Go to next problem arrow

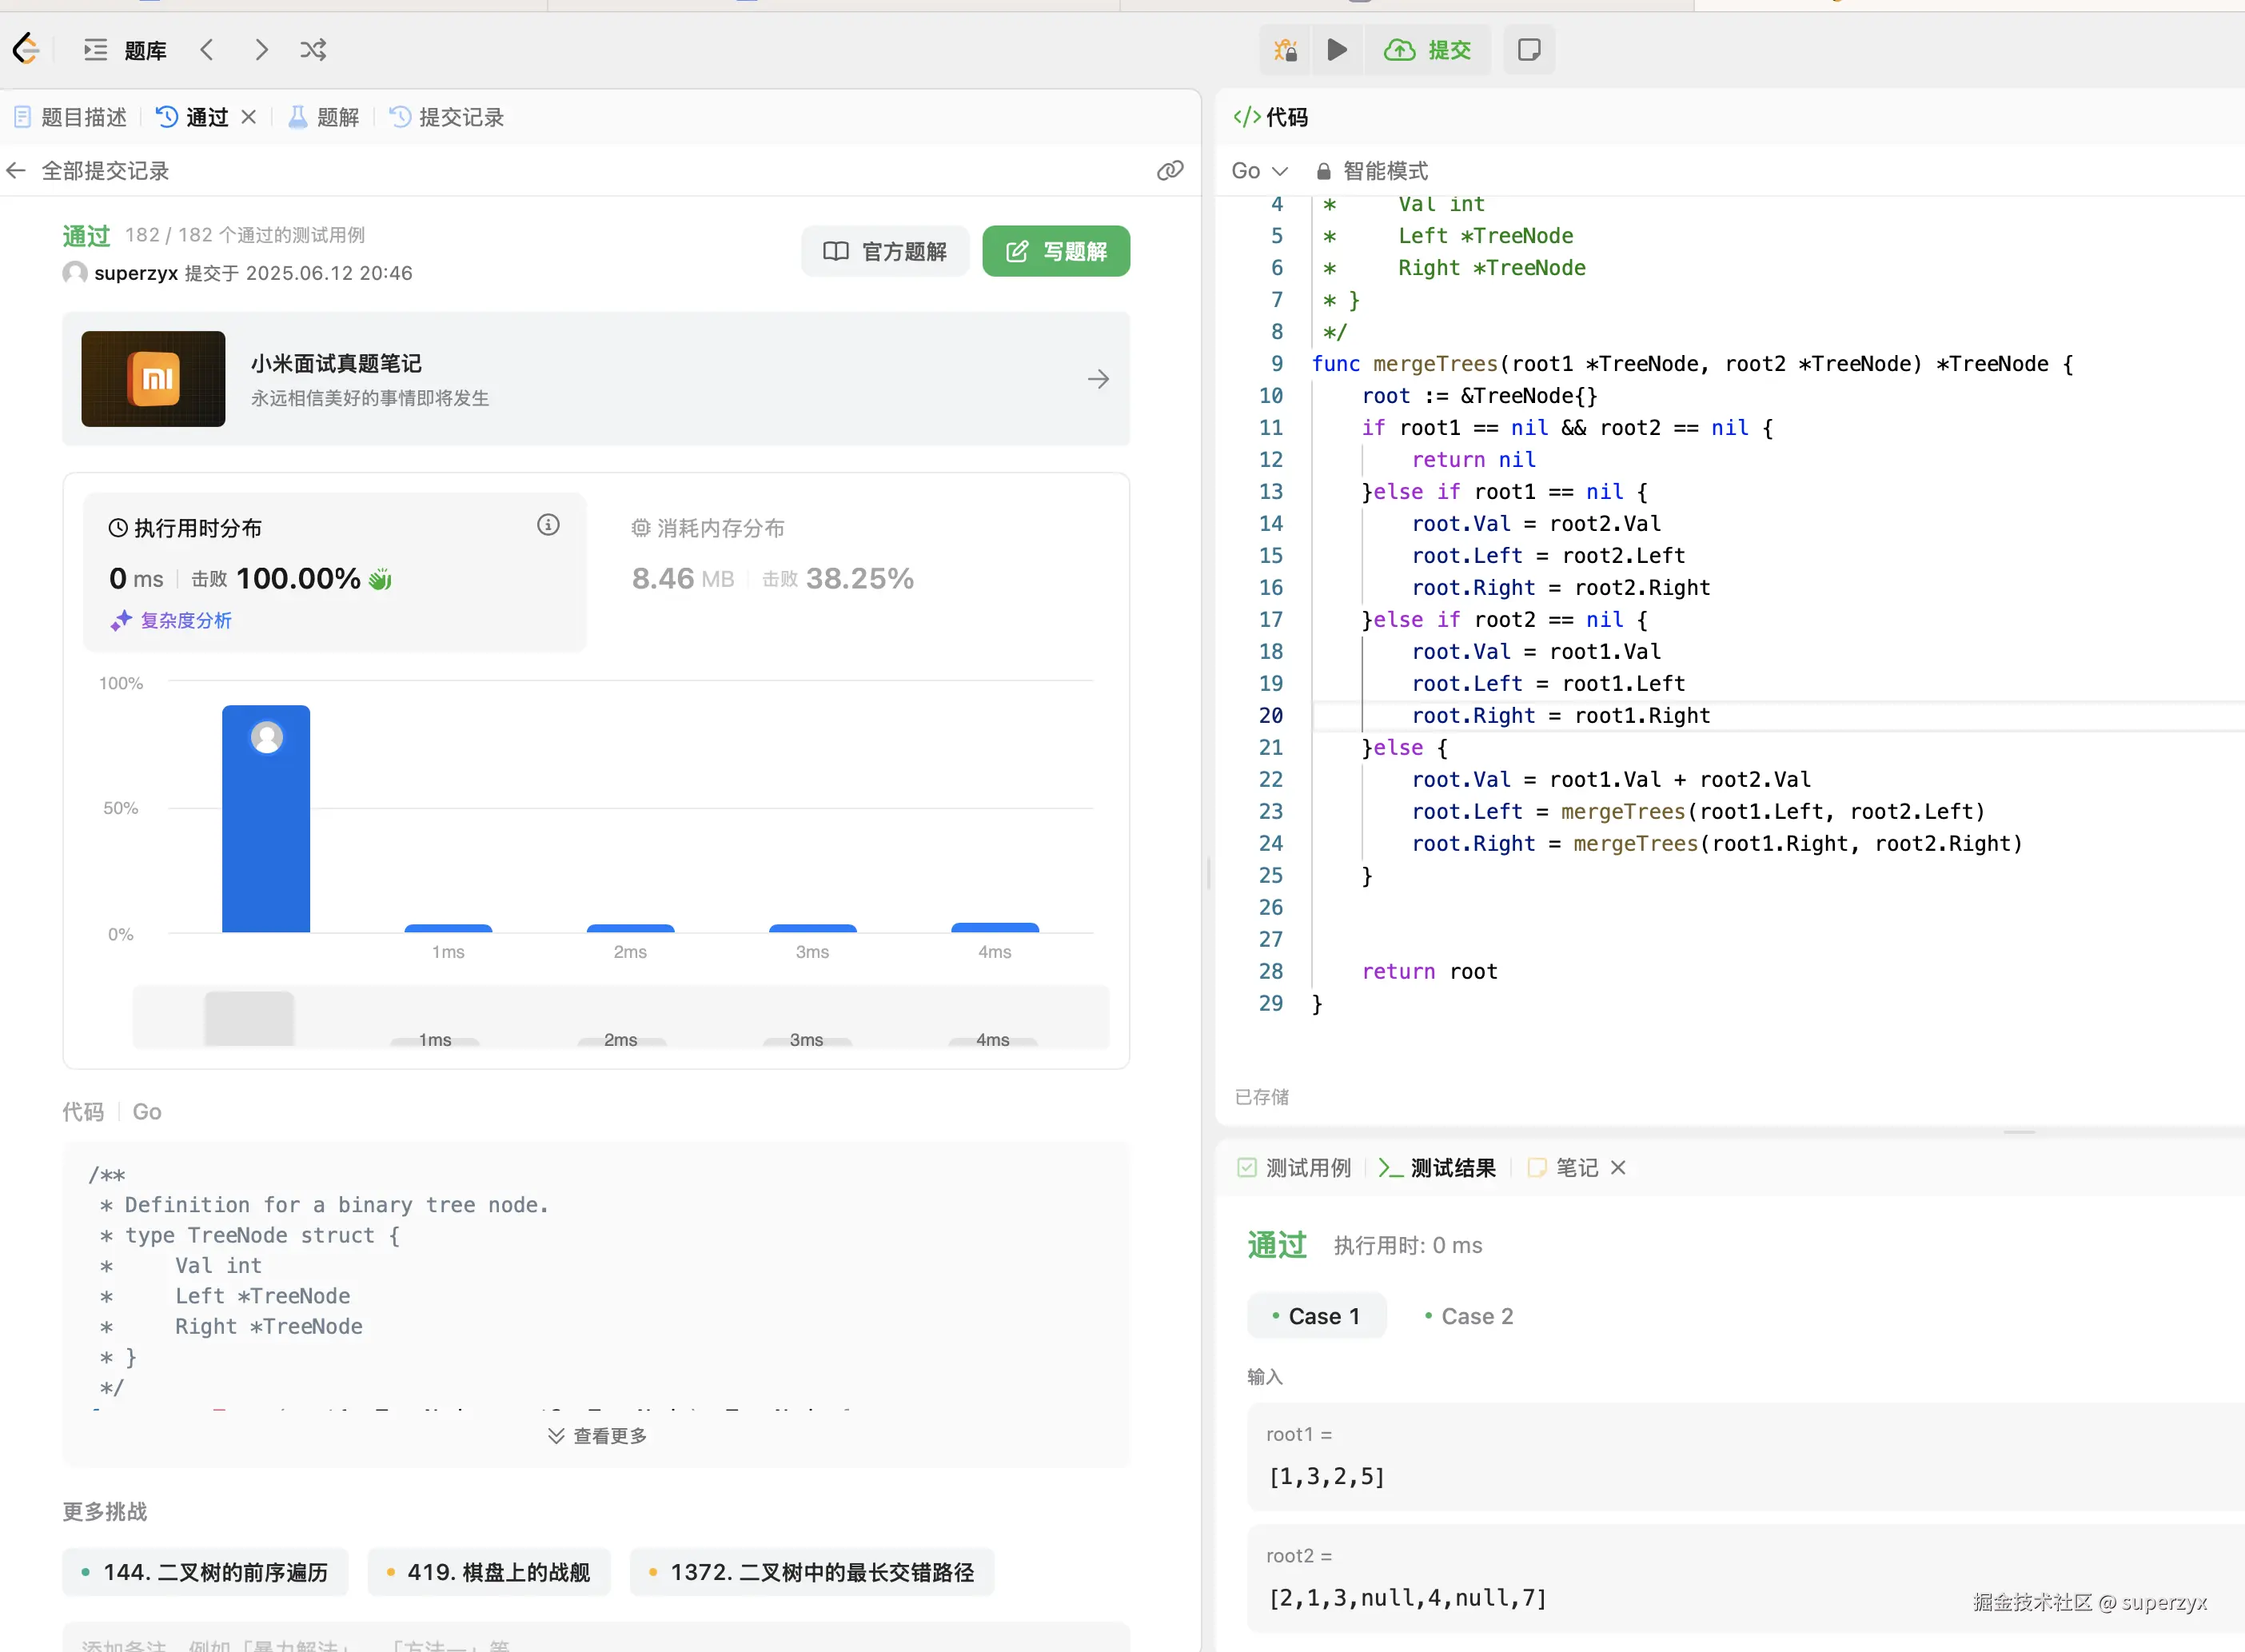(x=261, y=49)
